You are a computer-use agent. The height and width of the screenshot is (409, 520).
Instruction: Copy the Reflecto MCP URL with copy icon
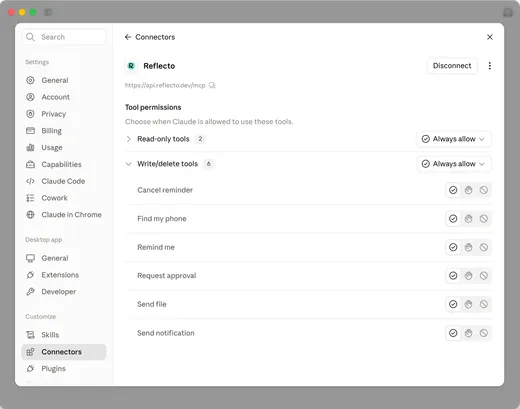212,85
